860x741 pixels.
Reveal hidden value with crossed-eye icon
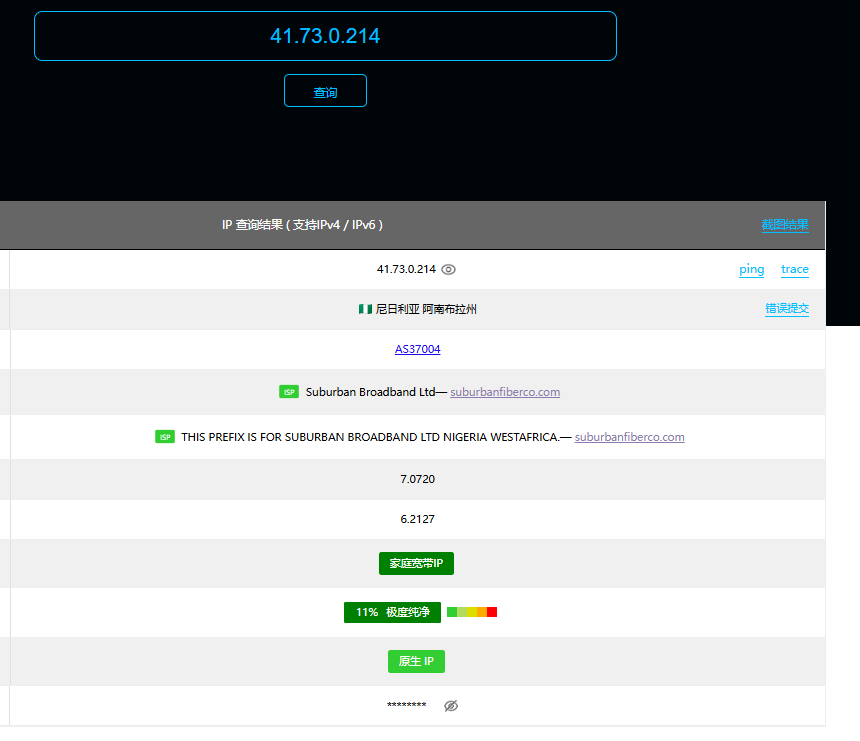tap(451, 706)
